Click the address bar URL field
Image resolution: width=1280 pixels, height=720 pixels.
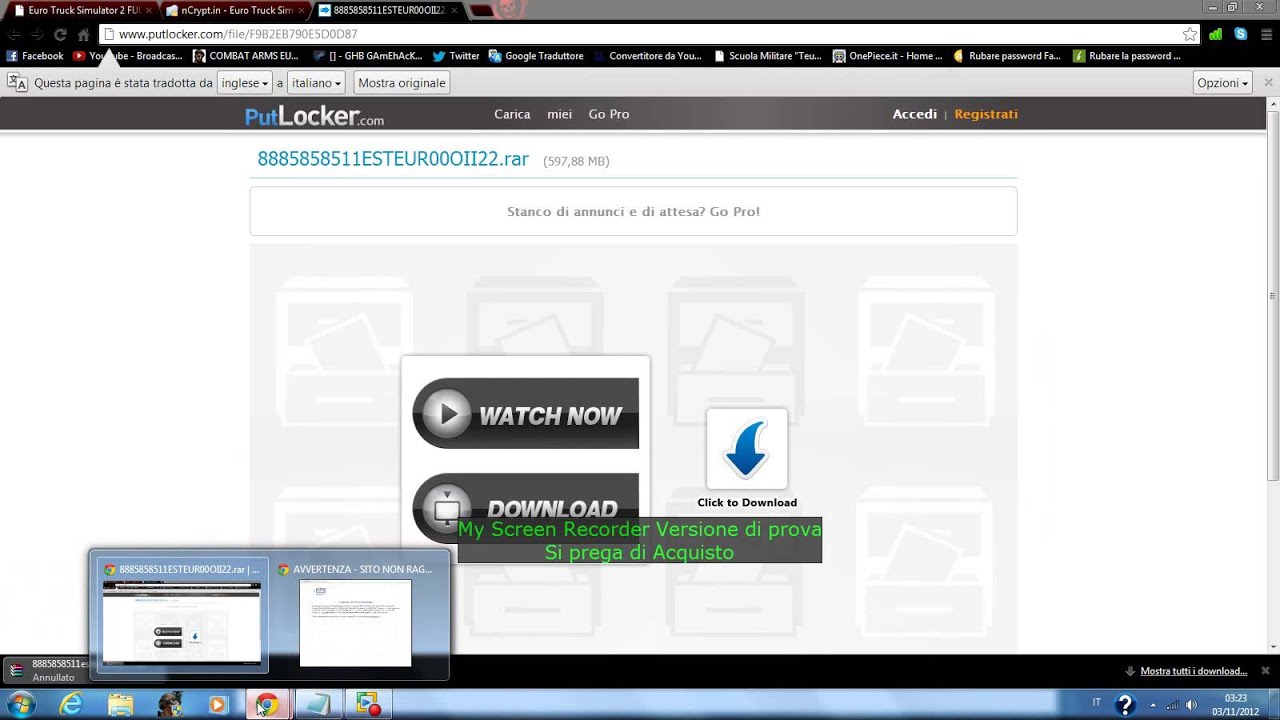[x=640, y=34]
